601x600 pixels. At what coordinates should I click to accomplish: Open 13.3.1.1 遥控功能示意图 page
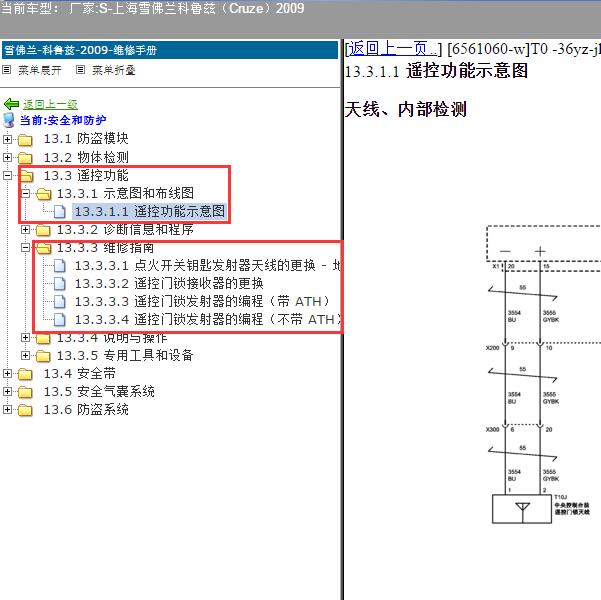[x=149, y=212]
